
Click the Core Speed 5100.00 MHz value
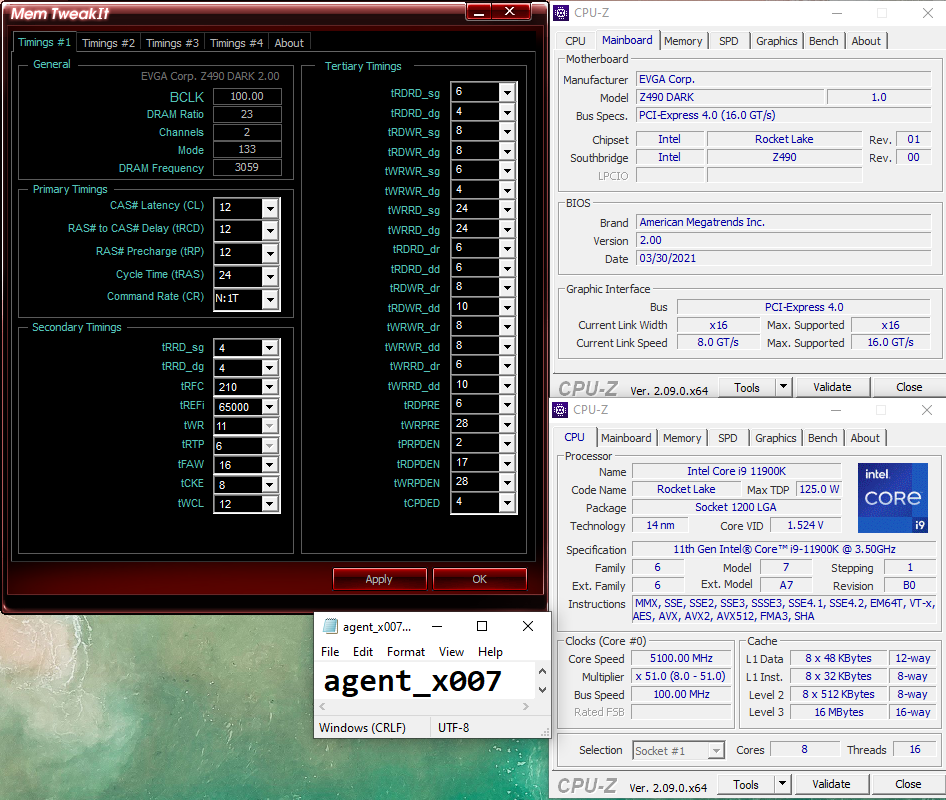click(681, 658)
